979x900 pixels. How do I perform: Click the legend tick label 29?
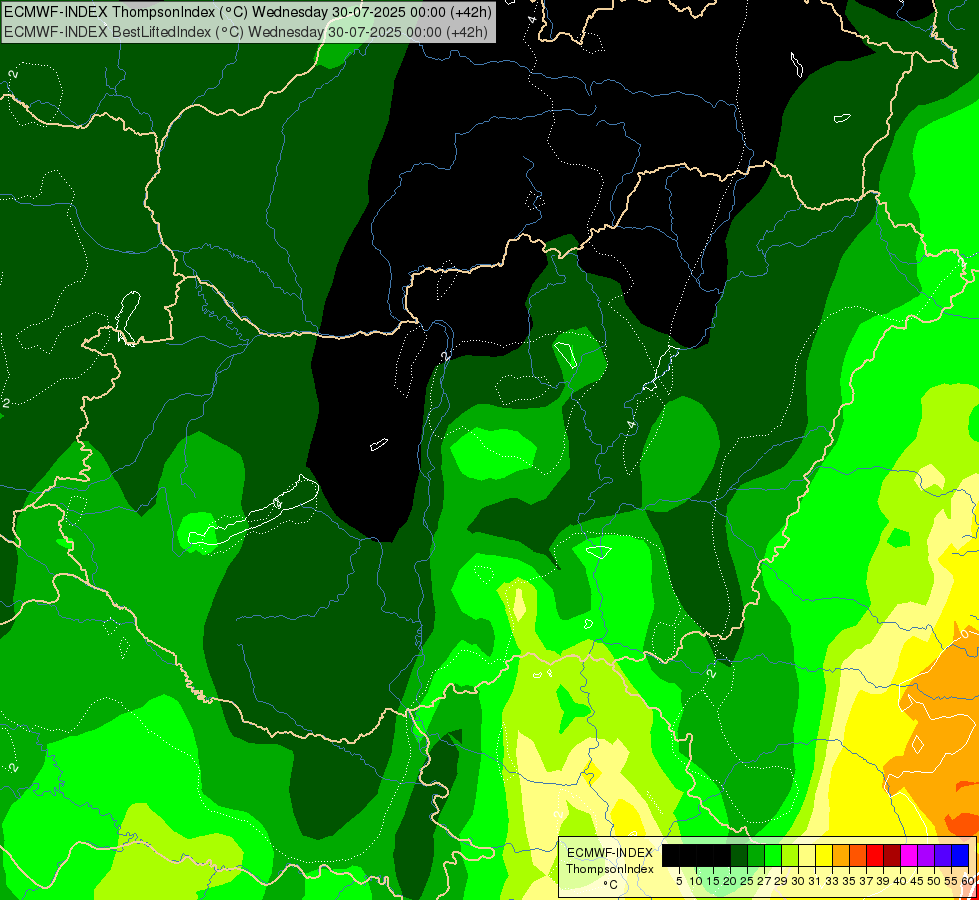pos(781,881)
